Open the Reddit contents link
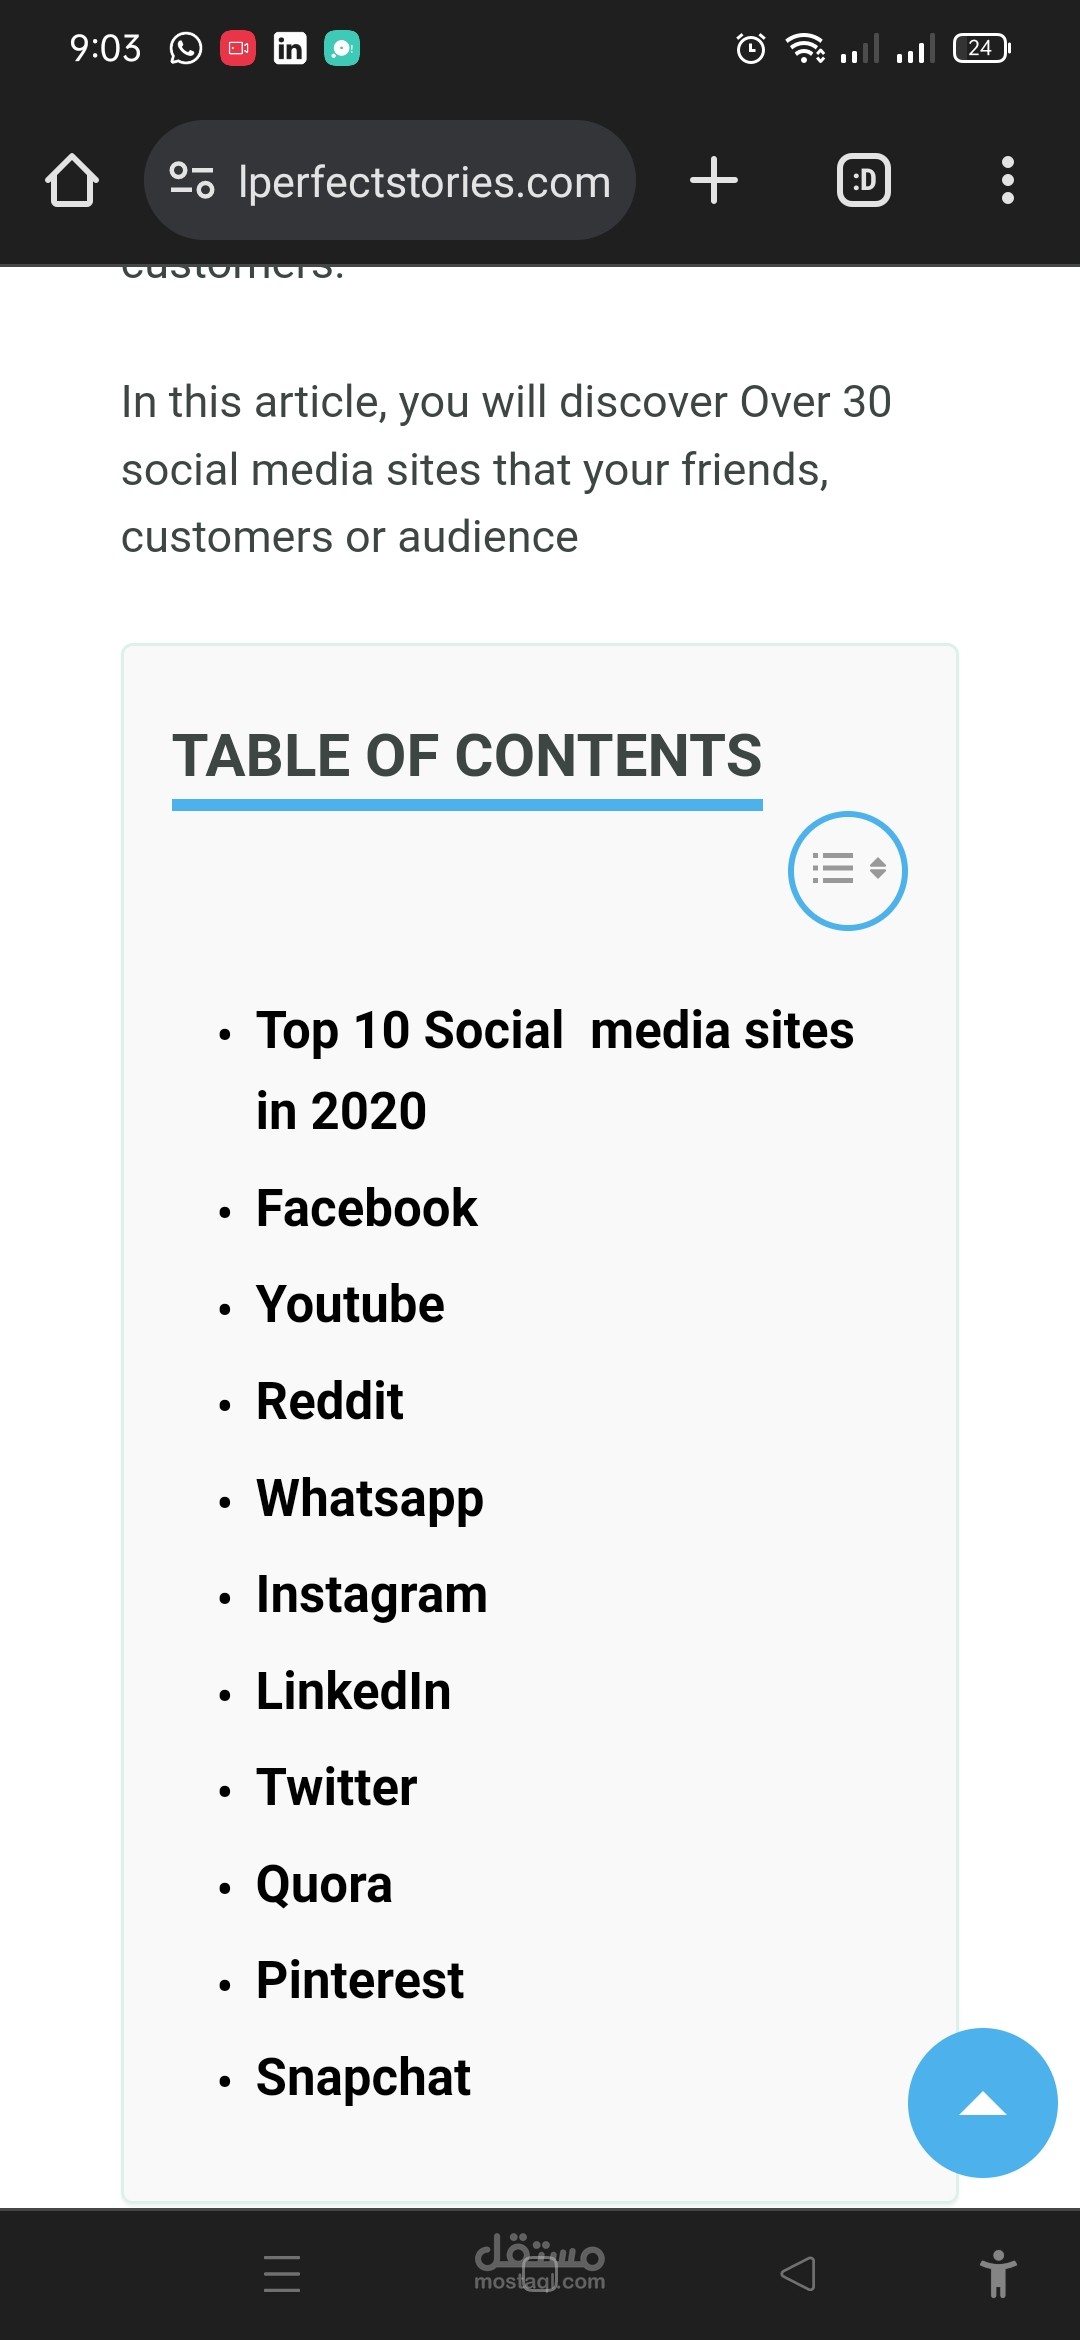1080x2340 pixels. pos(330,1401)
